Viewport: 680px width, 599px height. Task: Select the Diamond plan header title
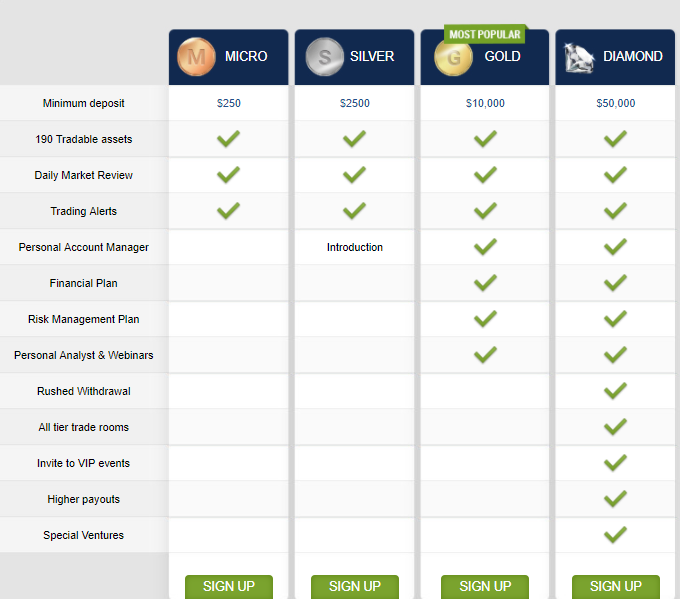coord(633,56)
